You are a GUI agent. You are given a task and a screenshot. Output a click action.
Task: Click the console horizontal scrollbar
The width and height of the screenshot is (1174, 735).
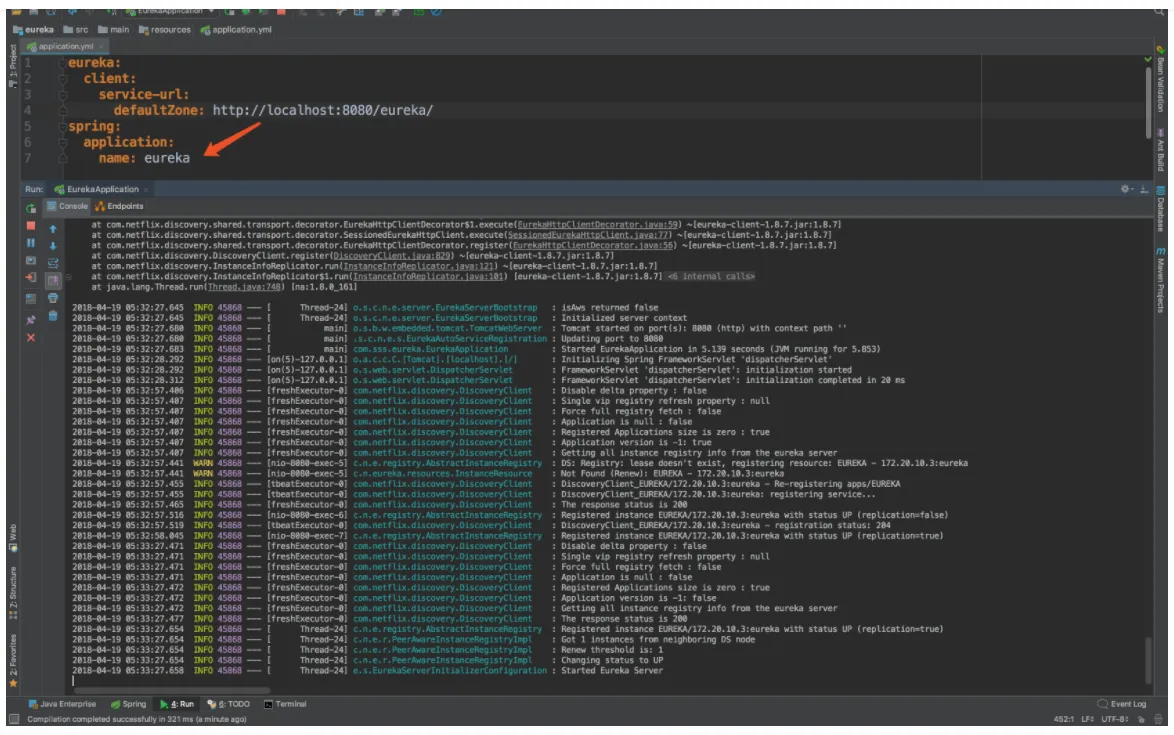pos(171,691)
